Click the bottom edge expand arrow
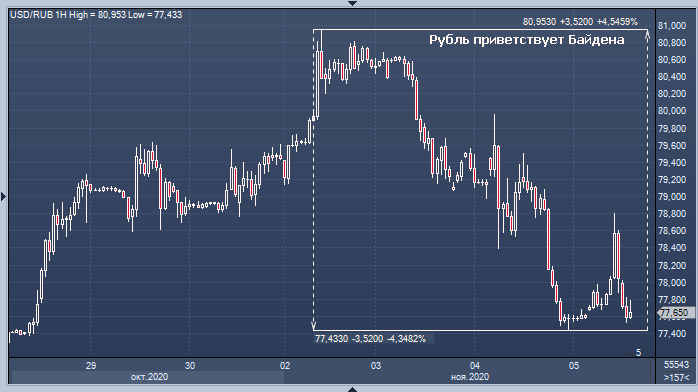 352,389
